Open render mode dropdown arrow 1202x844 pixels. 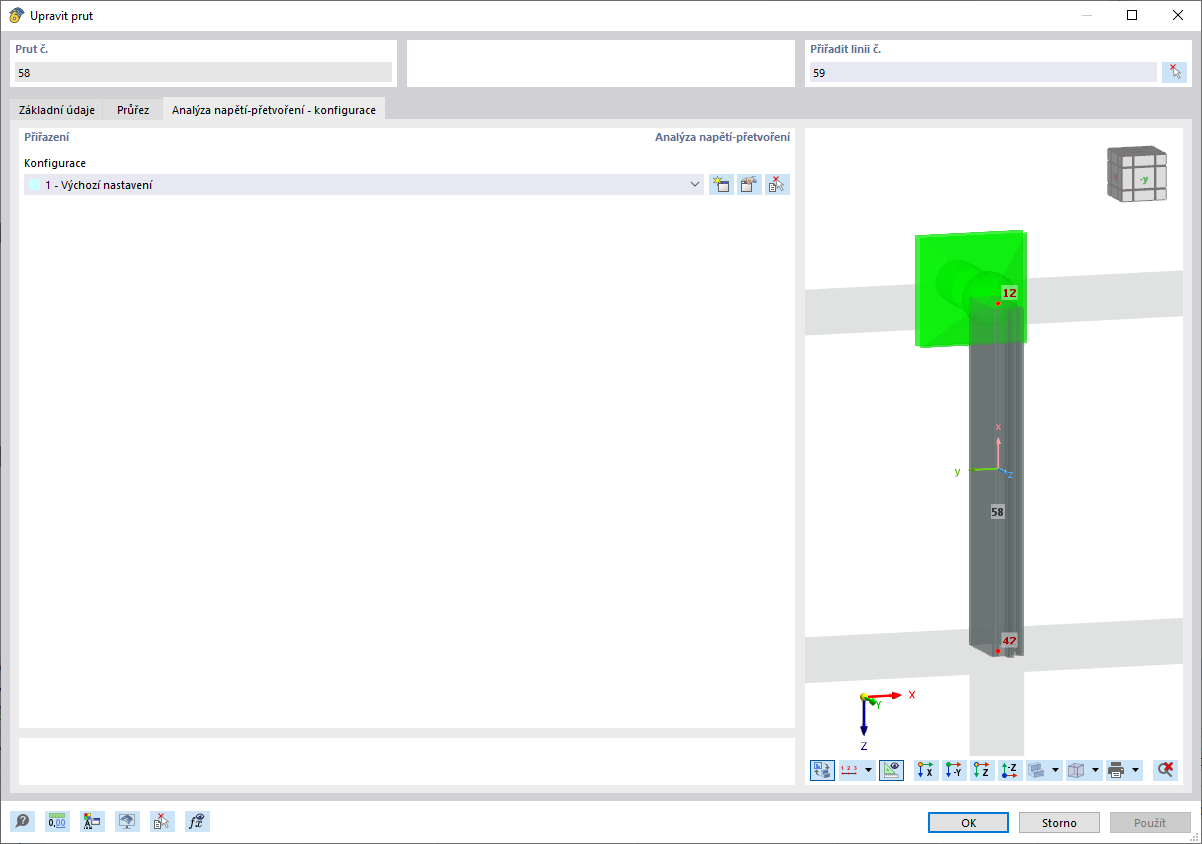(1056, 770)
